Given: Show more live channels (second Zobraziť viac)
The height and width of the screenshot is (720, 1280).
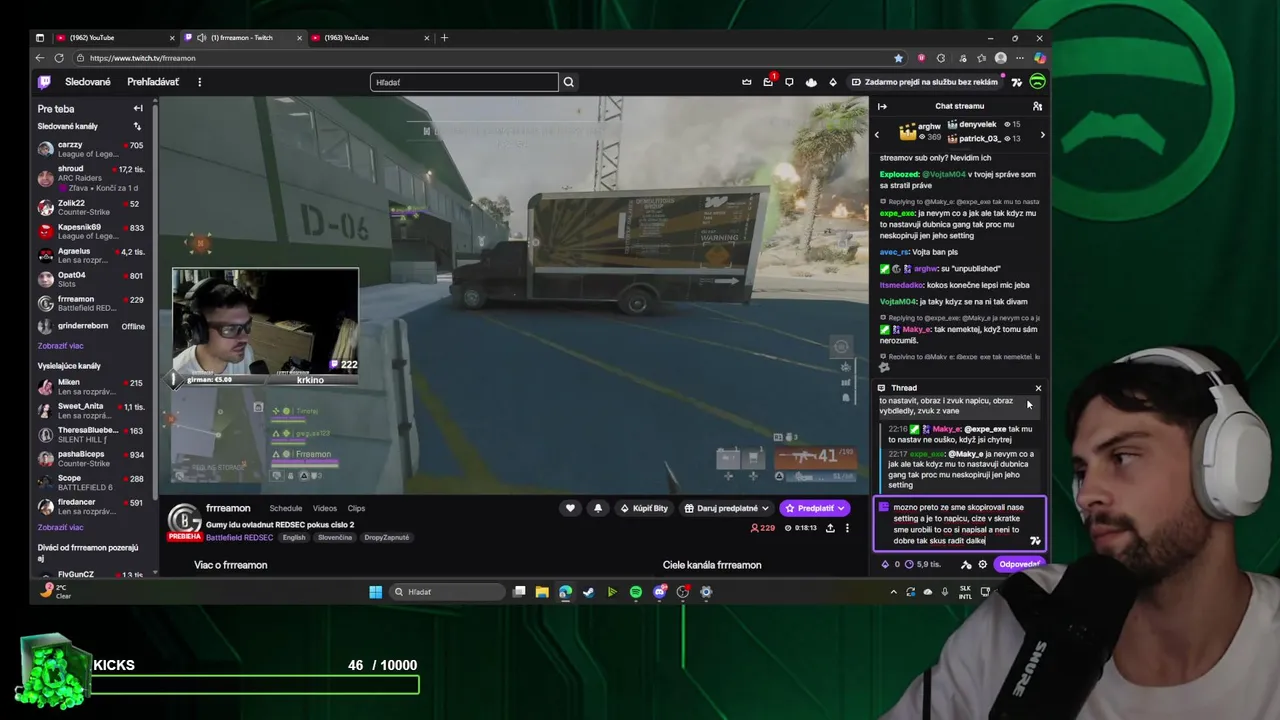Looking at the screenshot, I should tap(60, 527).
